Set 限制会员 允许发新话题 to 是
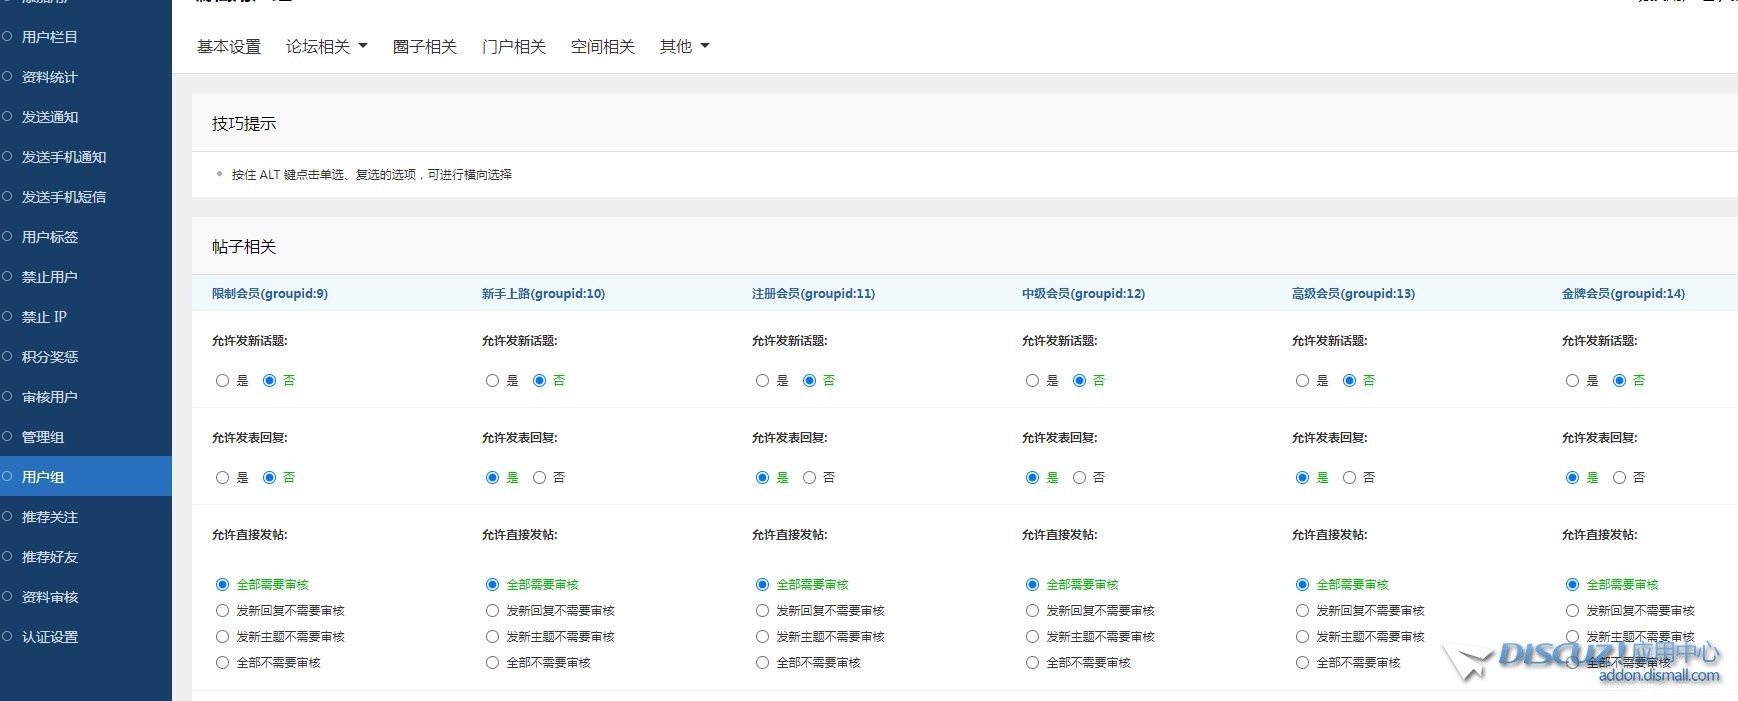This screenshot has width=1738, height=701. coord(222,381)
